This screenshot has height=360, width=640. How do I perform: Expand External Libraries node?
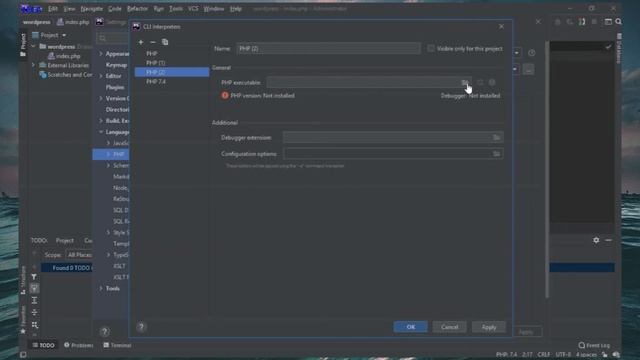tap(34, 65)
